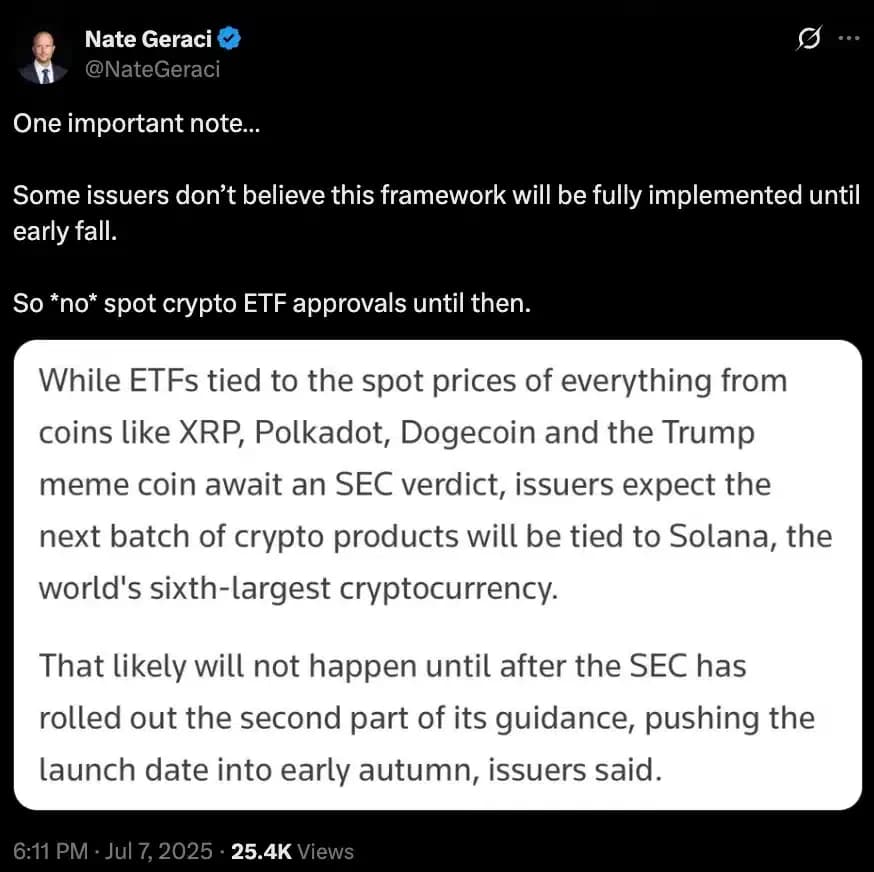Open the @NateGeraci handle link

[153, 68]
